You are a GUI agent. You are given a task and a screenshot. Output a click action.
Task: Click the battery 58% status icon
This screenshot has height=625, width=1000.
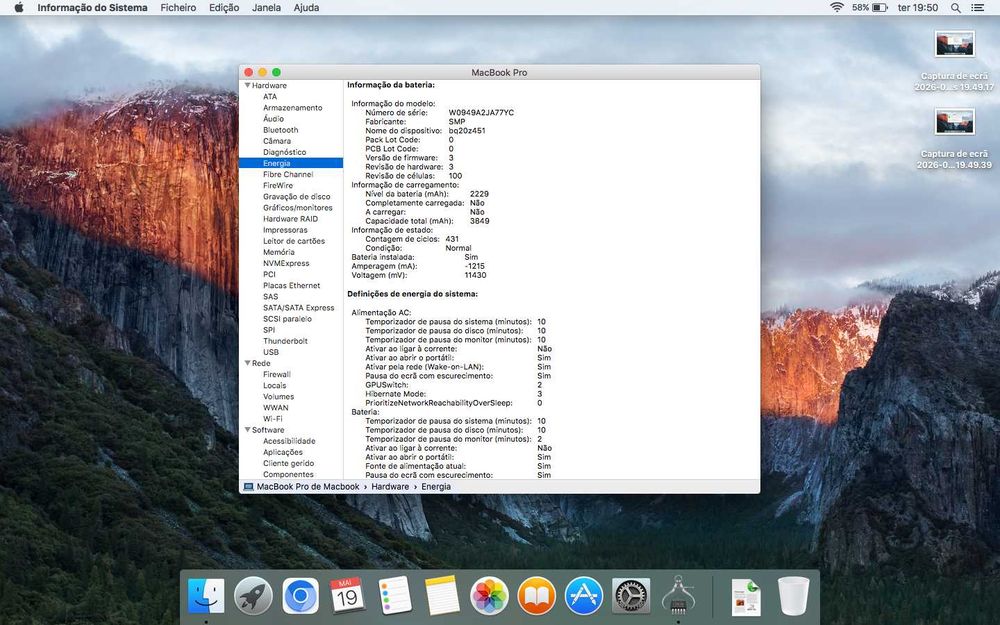870,8
